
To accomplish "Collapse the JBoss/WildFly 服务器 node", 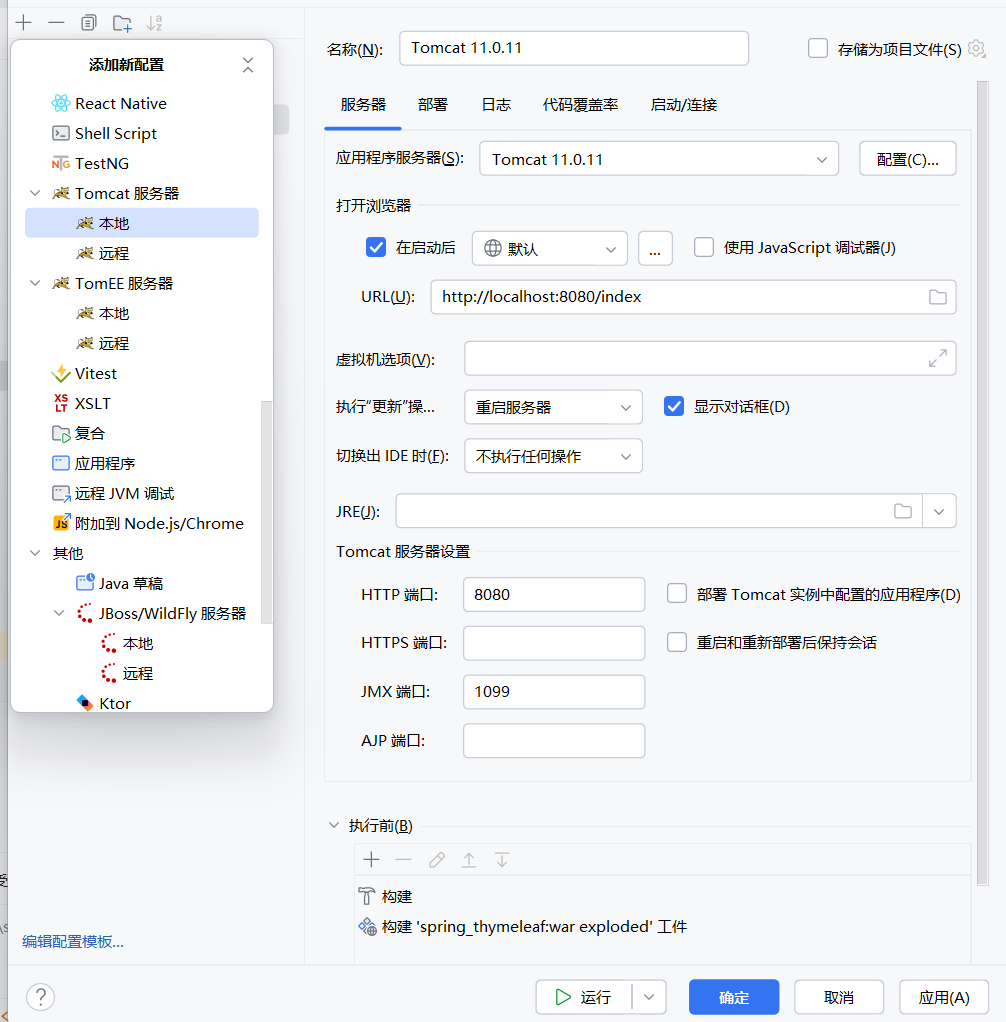I will (x=59, y=613).
